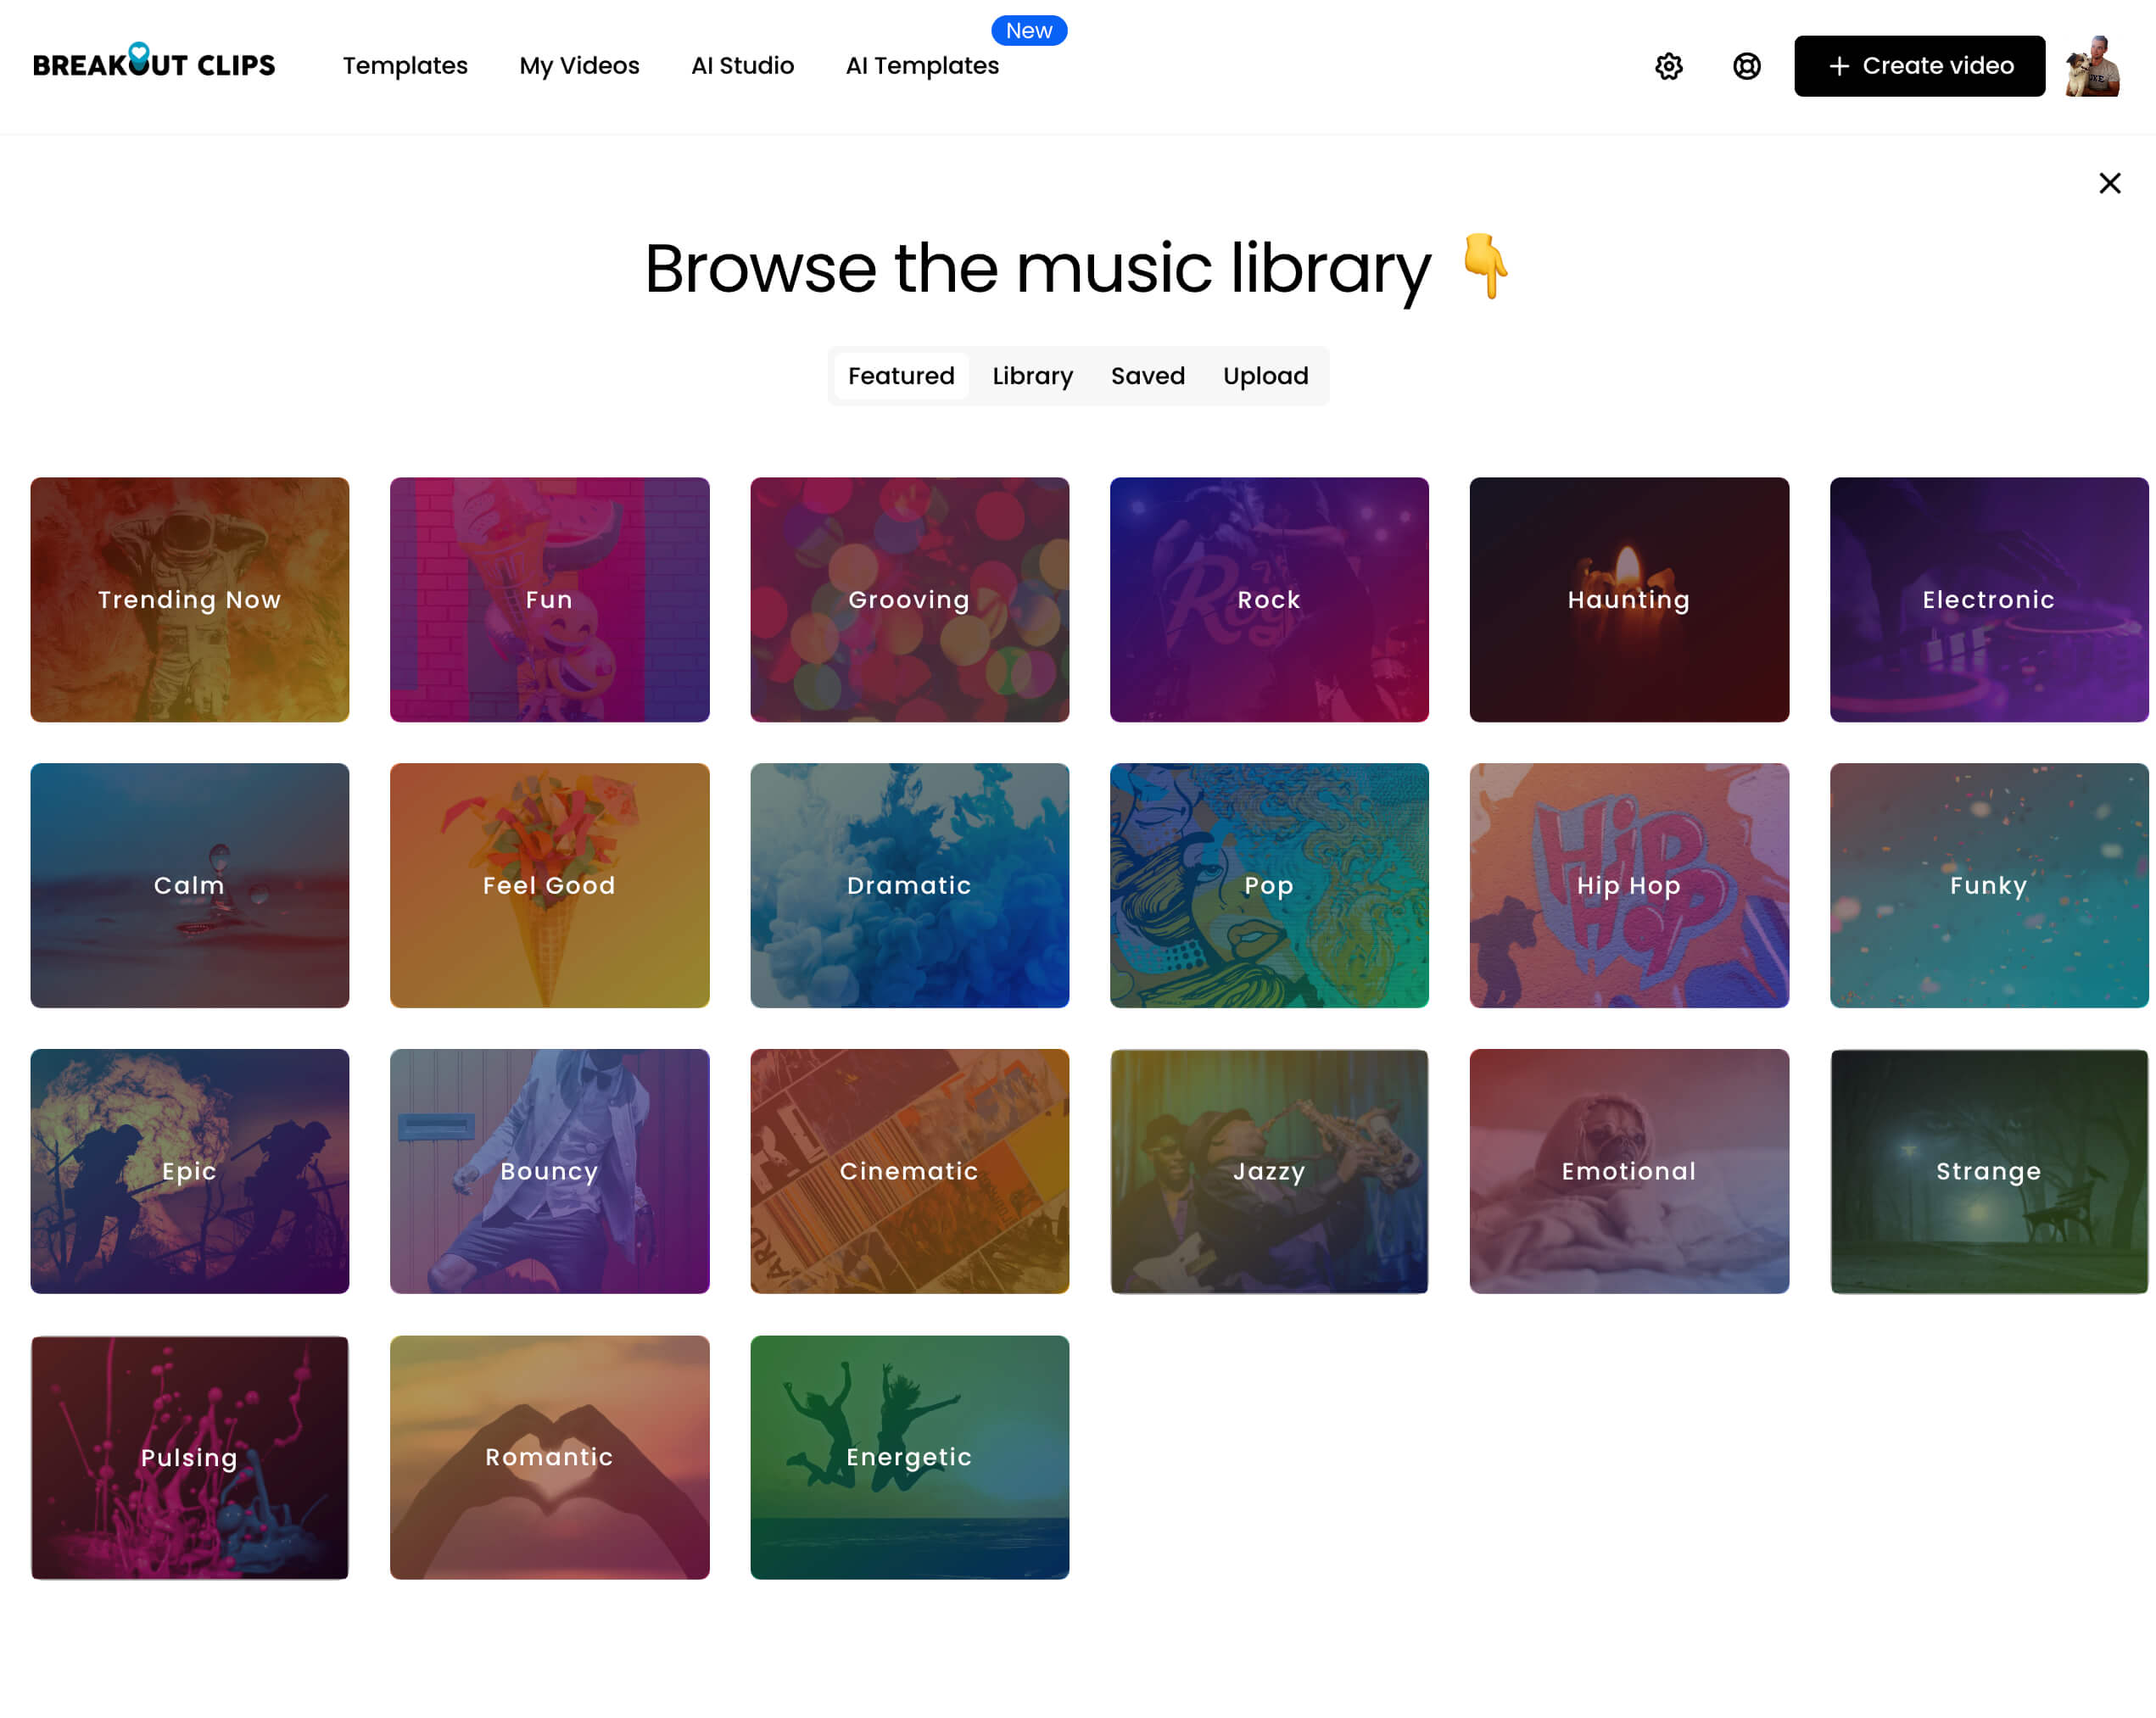
Task: Open Templates in the navigation
Action: click(x=405, y=66)
